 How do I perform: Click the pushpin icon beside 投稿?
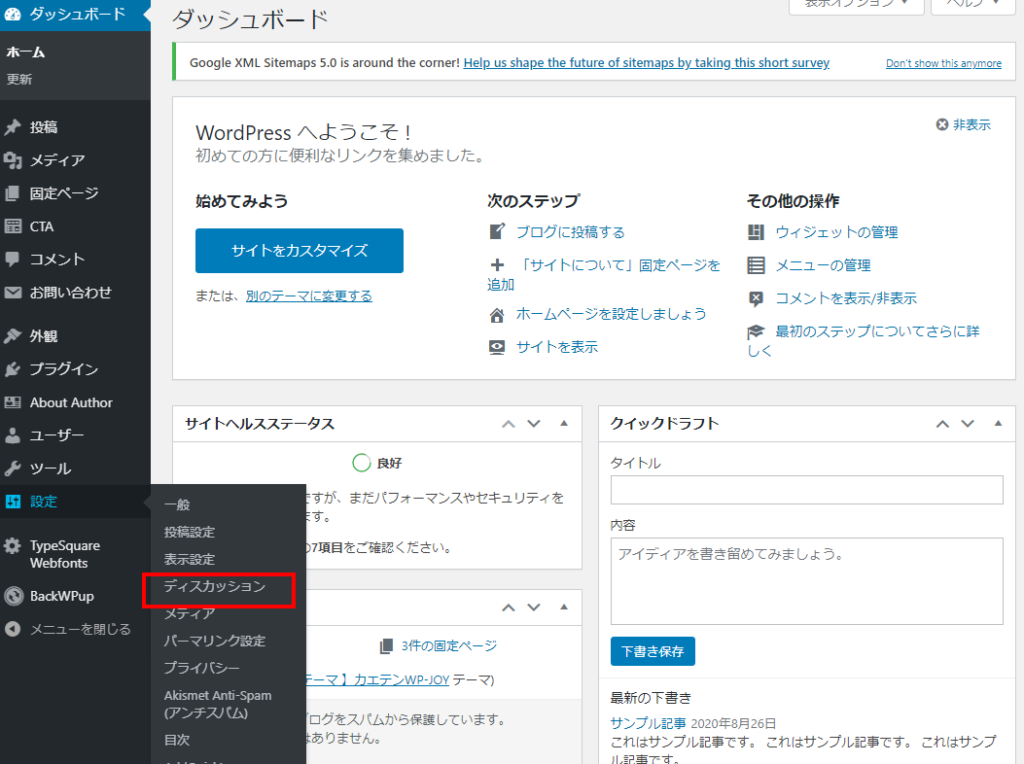pos(12,127)
